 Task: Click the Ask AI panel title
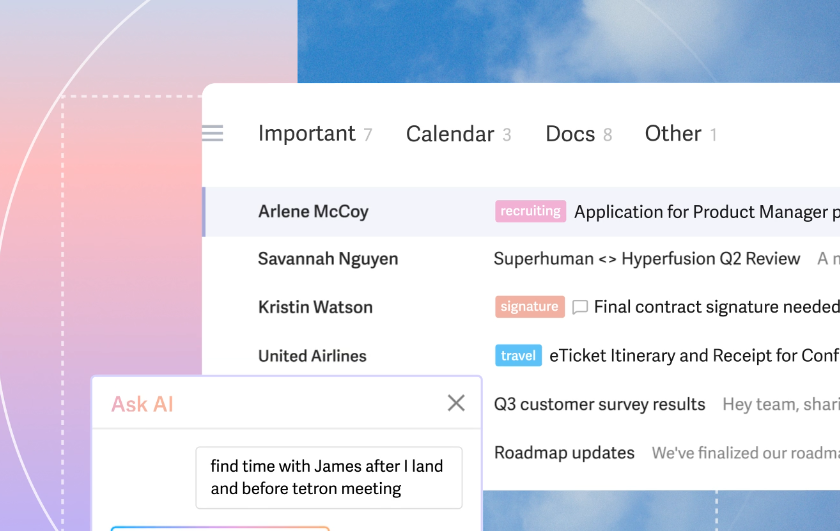(x=142, y=405)
